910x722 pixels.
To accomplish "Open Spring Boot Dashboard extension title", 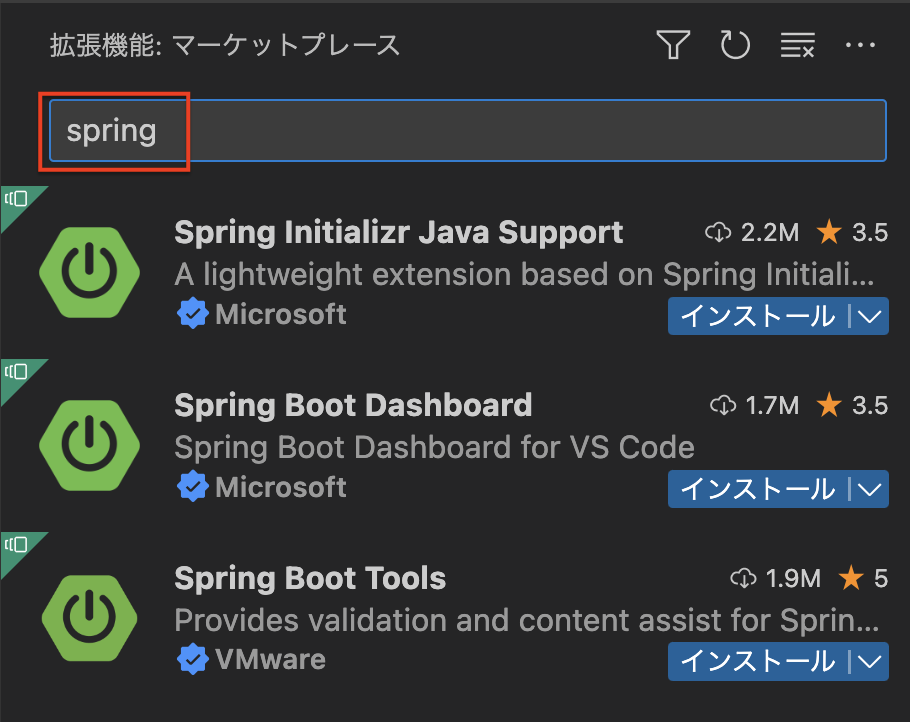I will (x=353, y=405).
